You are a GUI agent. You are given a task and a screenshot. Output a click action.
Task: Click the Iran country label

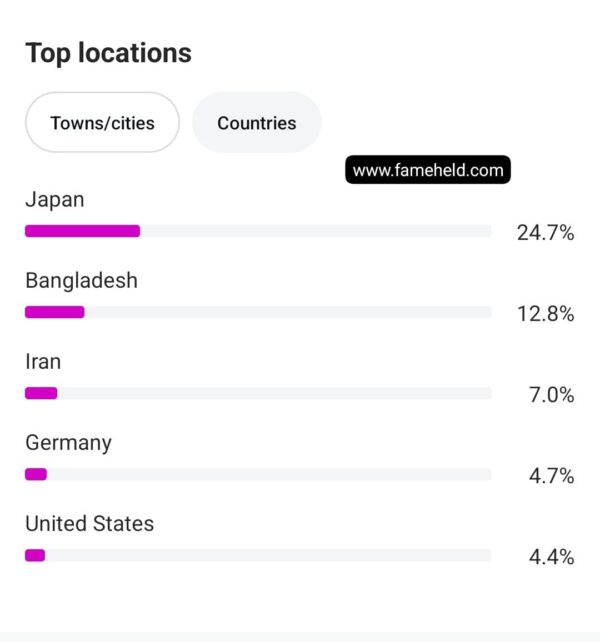pyautogui.click(x=43, y=361)
